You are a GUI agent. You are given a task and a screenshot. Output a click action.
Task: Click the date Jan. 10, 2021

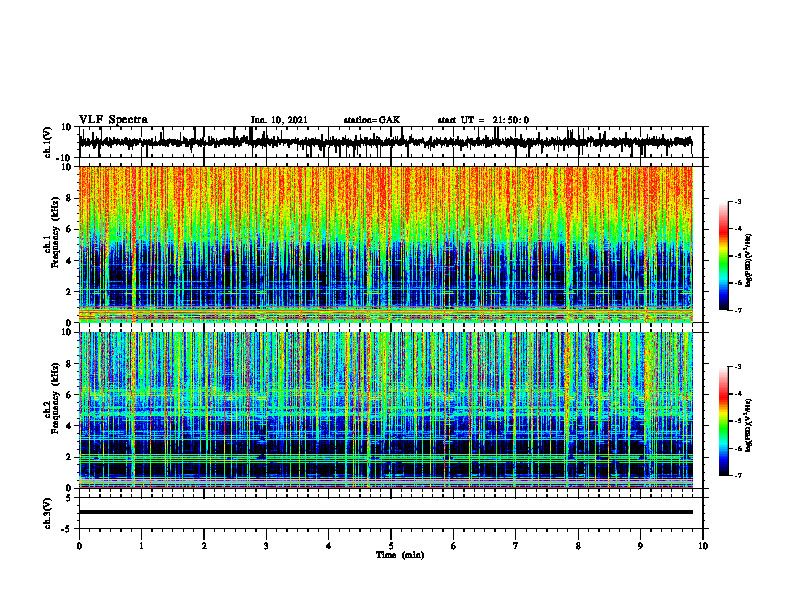pos(279,120)
